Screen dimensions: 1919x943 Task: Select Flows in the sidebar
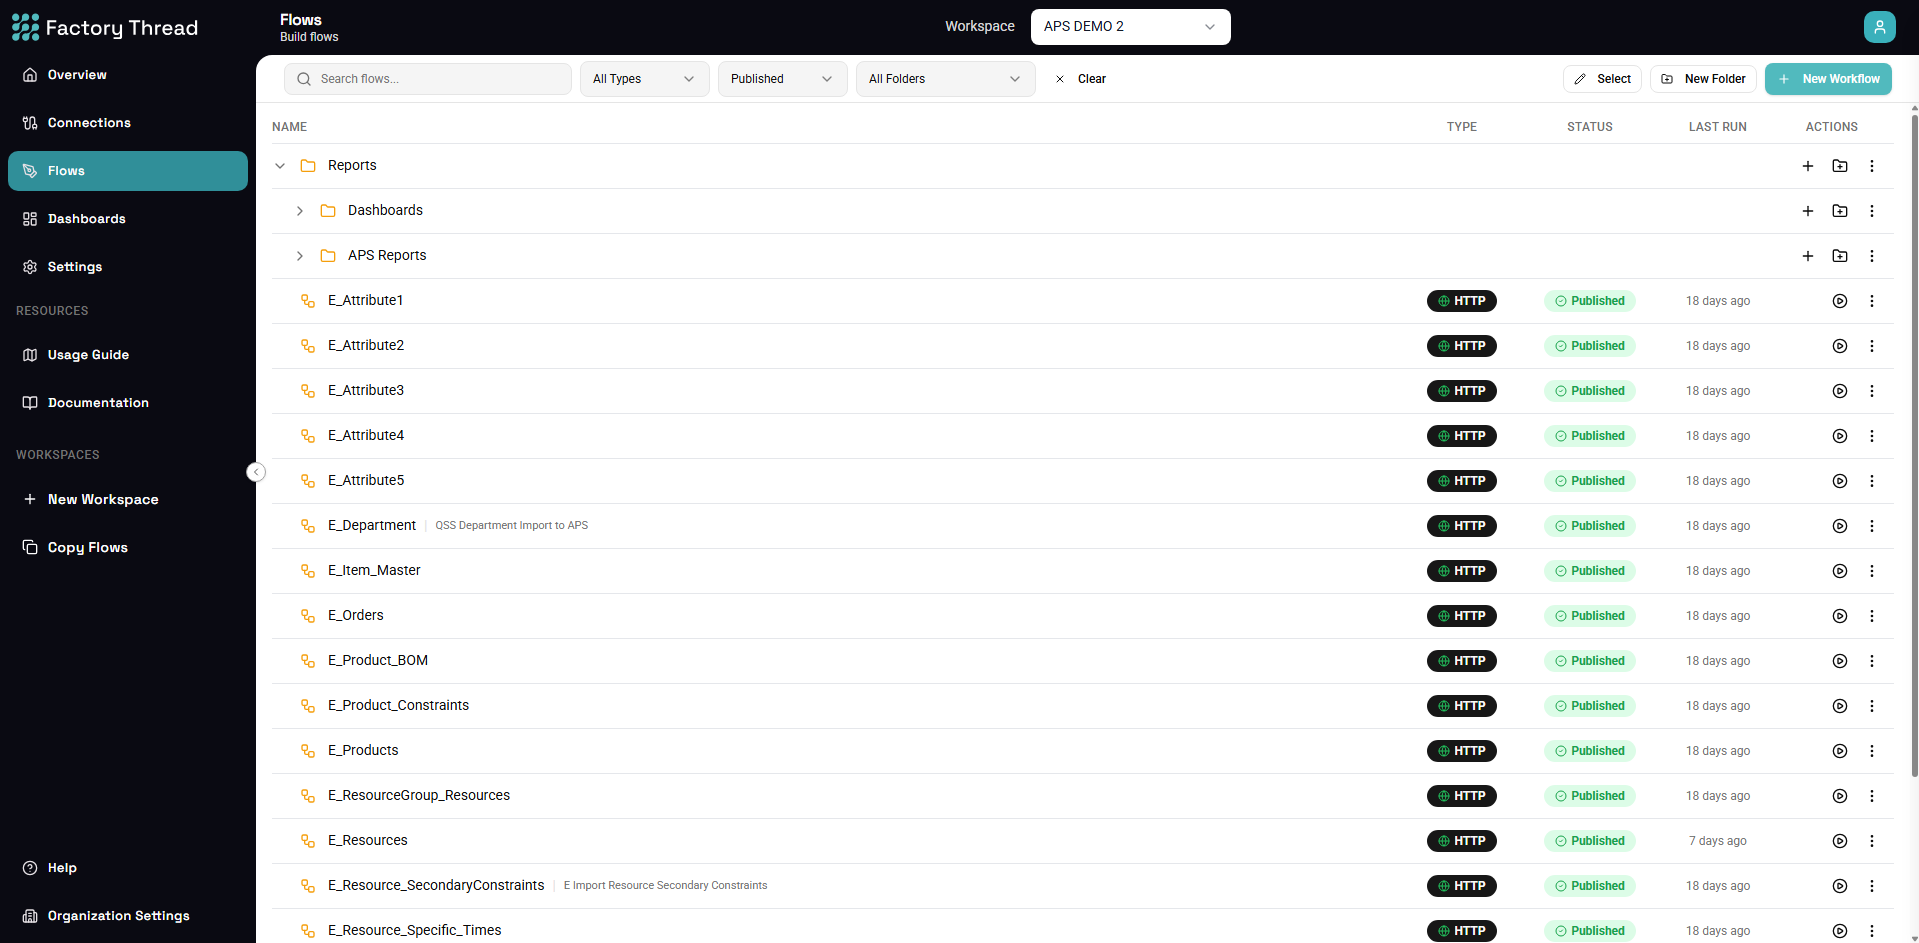tap(128, 171)
